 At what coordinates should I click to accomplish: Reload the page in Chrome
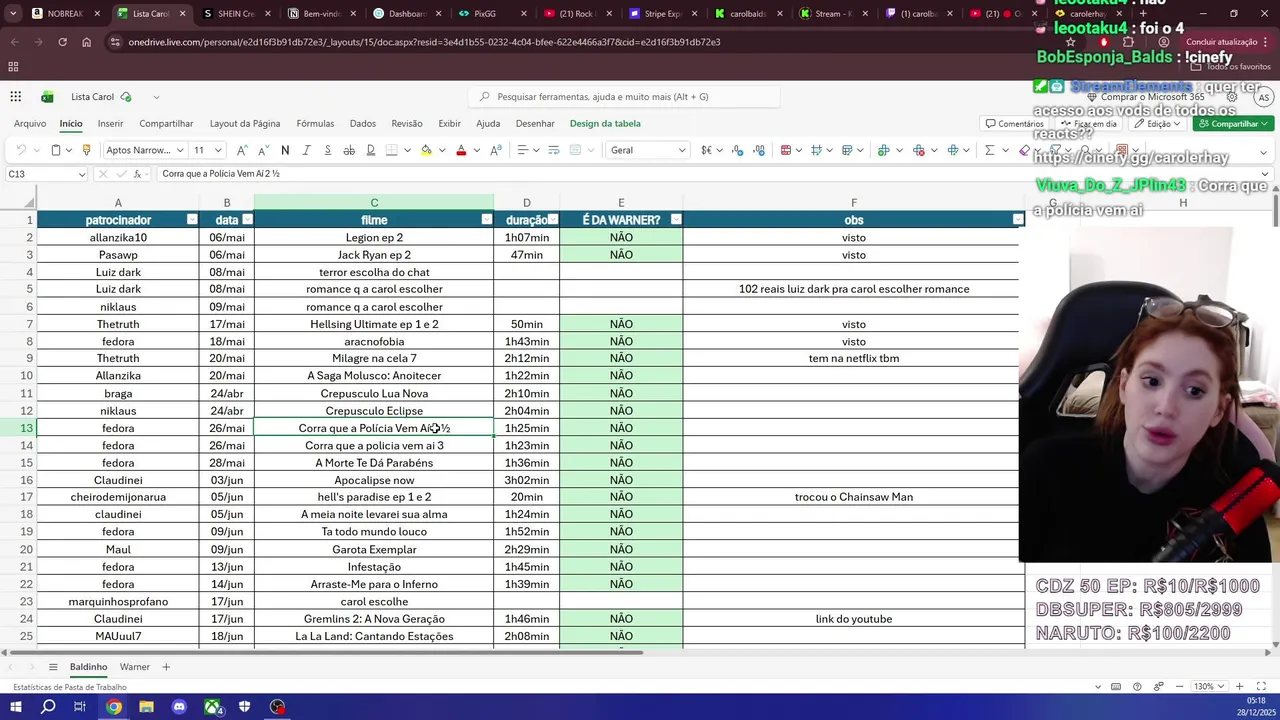(62, 42)
